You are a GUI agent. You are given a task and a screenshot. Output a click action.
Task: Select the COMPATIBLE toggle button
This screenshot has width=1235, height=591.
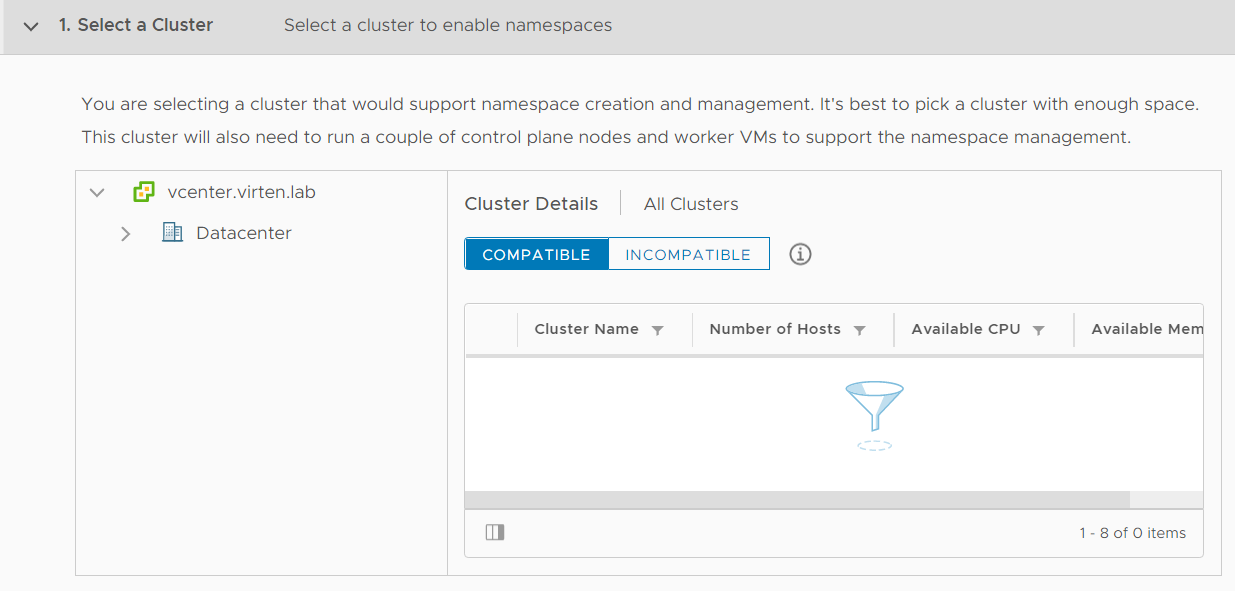pos(536,254)
